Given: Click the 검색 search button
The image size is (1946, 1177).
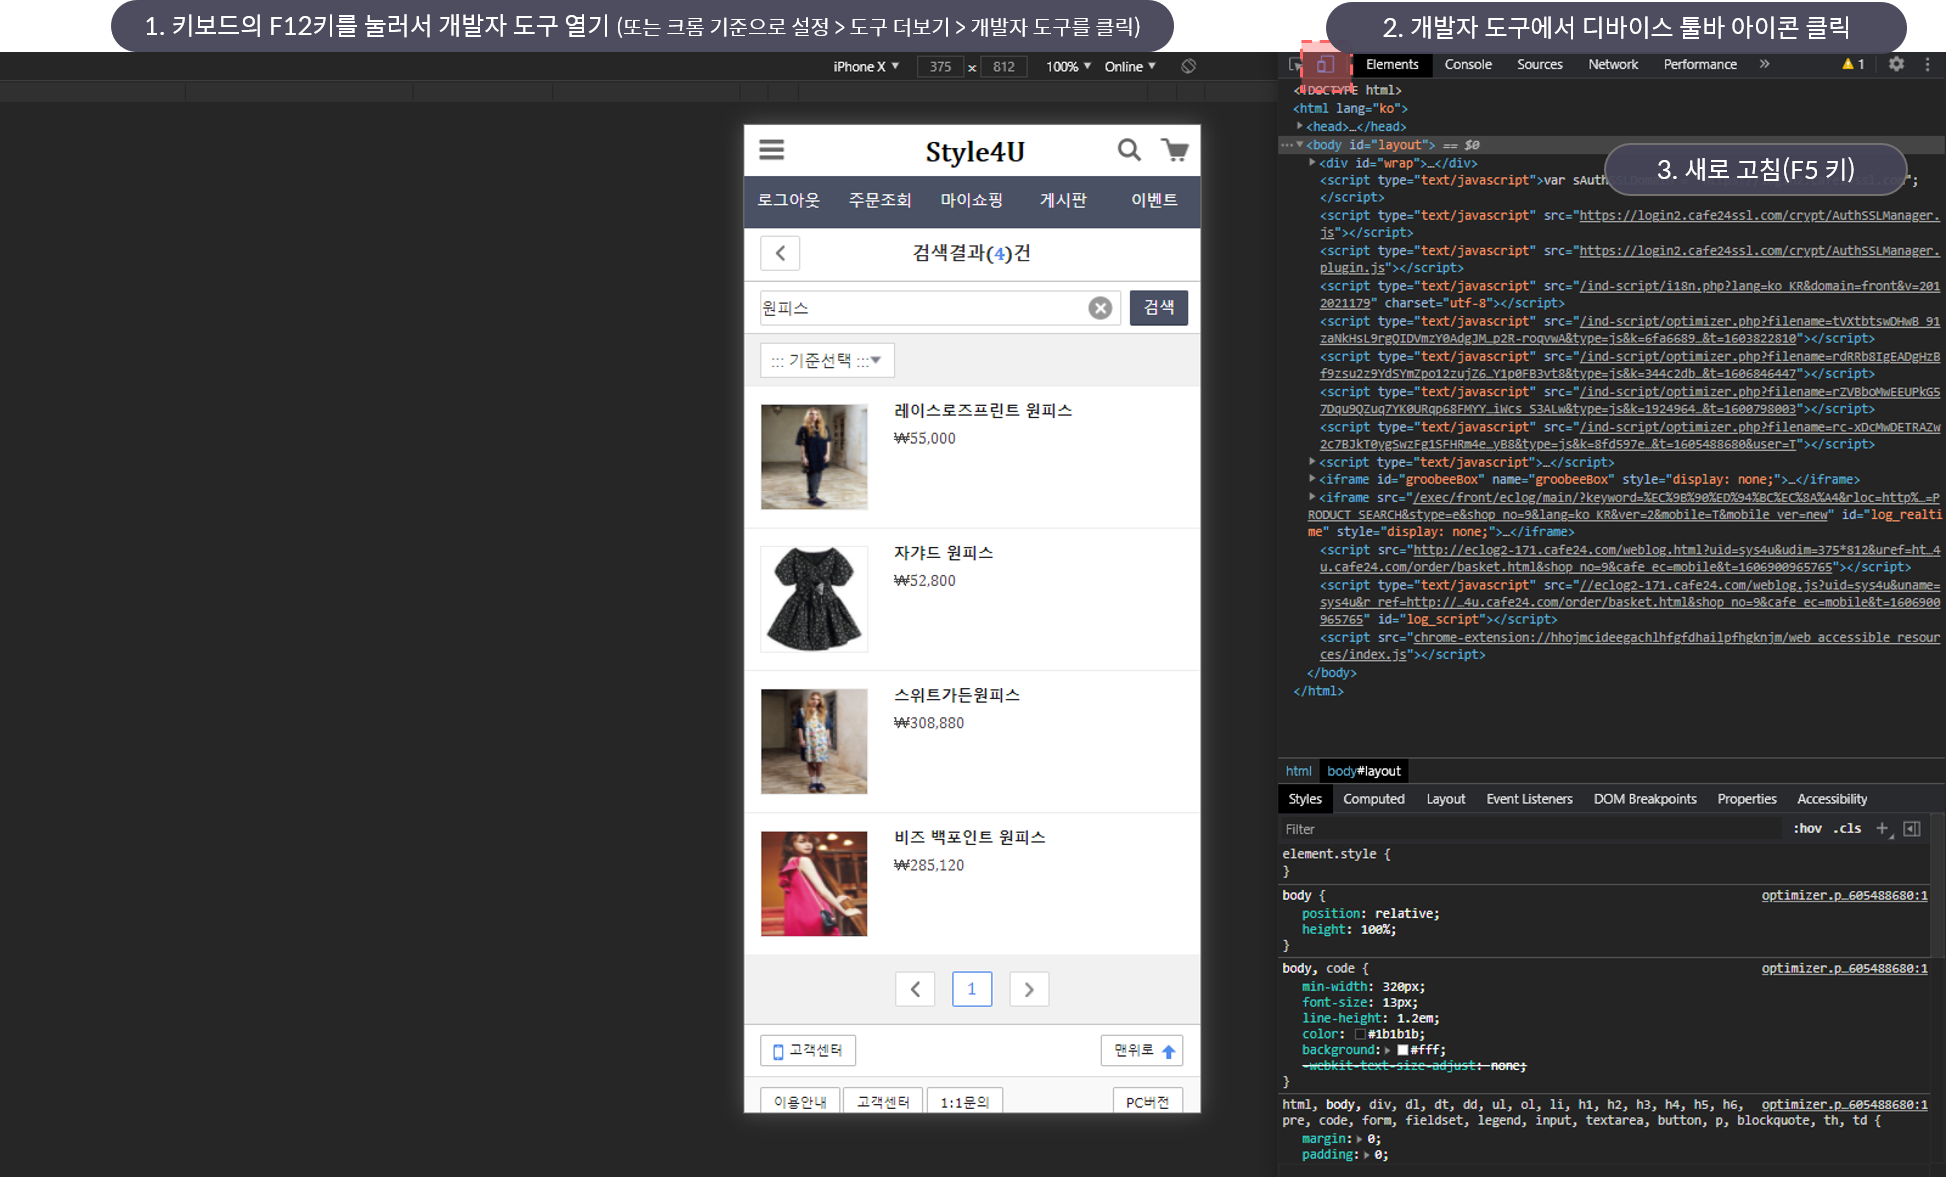Looking at the screenshot, I should (1158, 308).
